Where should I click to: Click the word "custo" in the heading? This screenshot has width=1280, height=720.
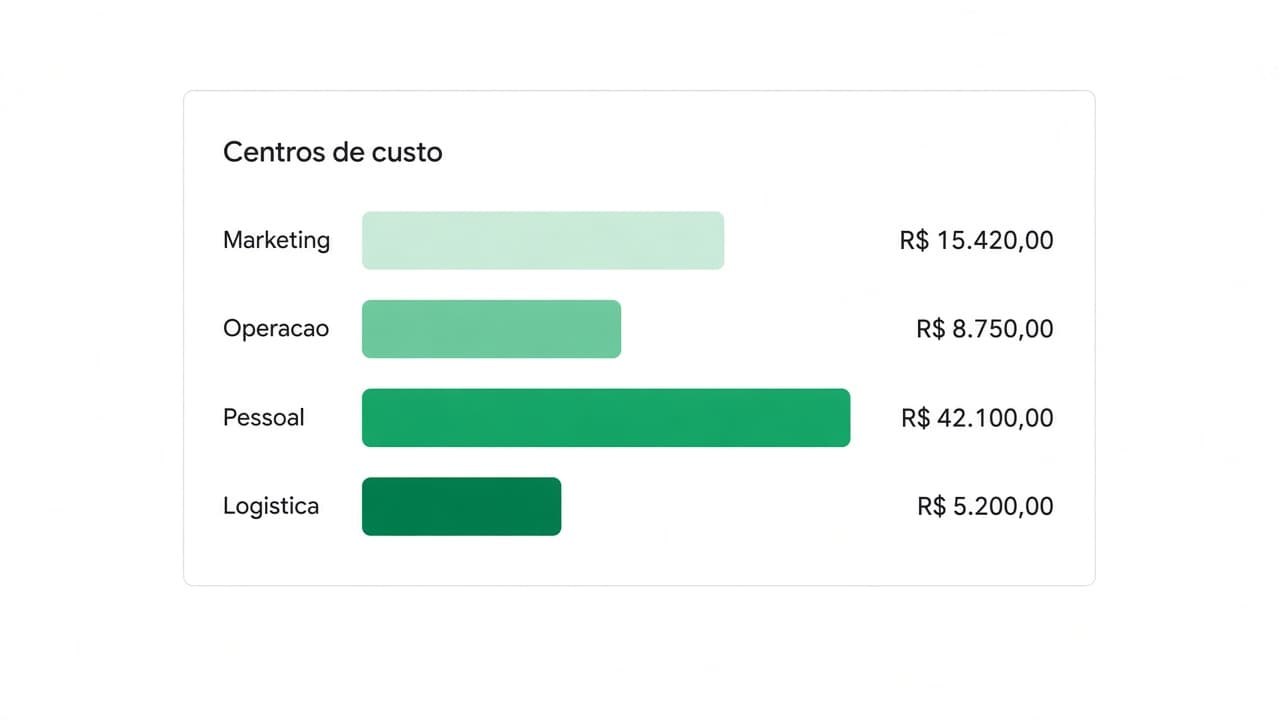click(407, 152)
